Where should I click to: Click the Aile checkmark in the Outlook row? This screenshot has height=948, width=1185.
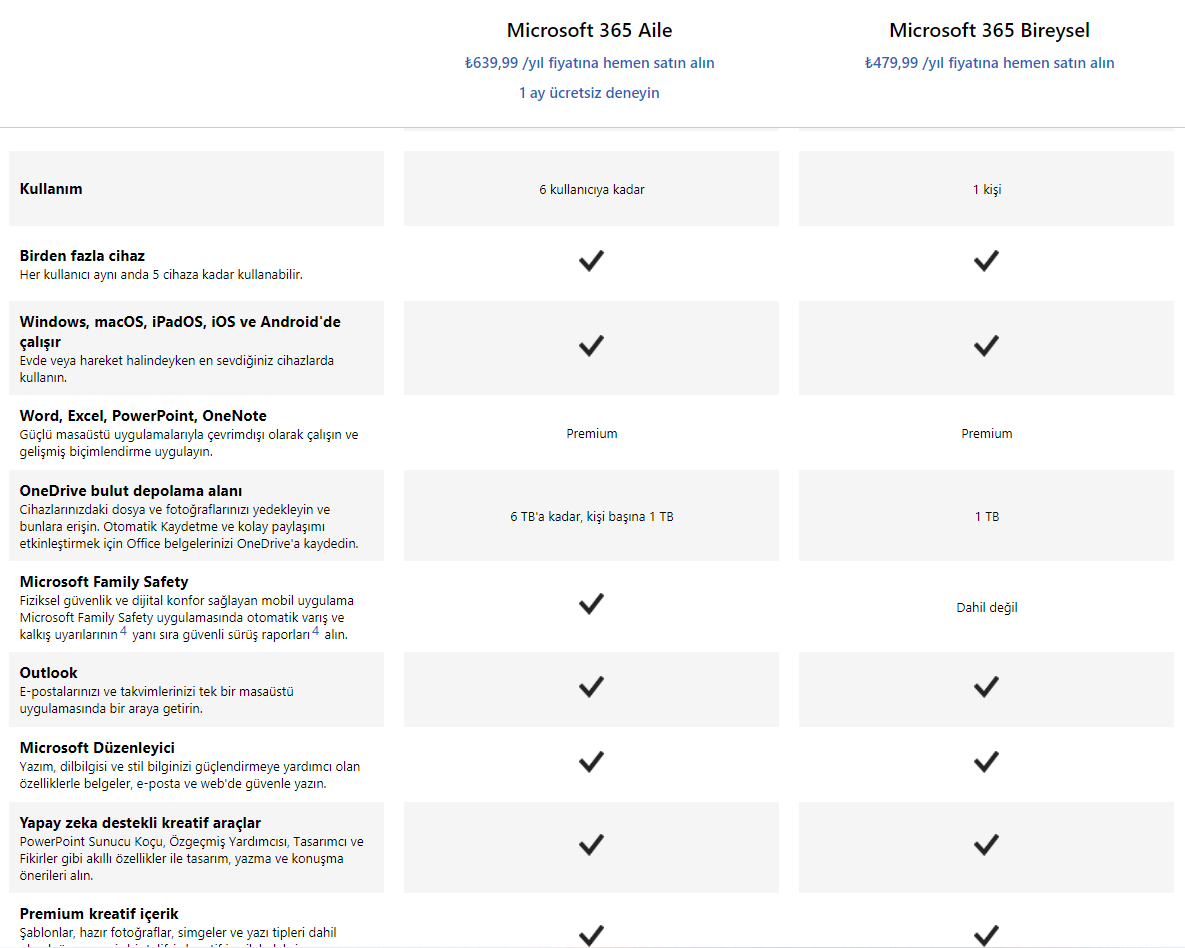point(591,687)
